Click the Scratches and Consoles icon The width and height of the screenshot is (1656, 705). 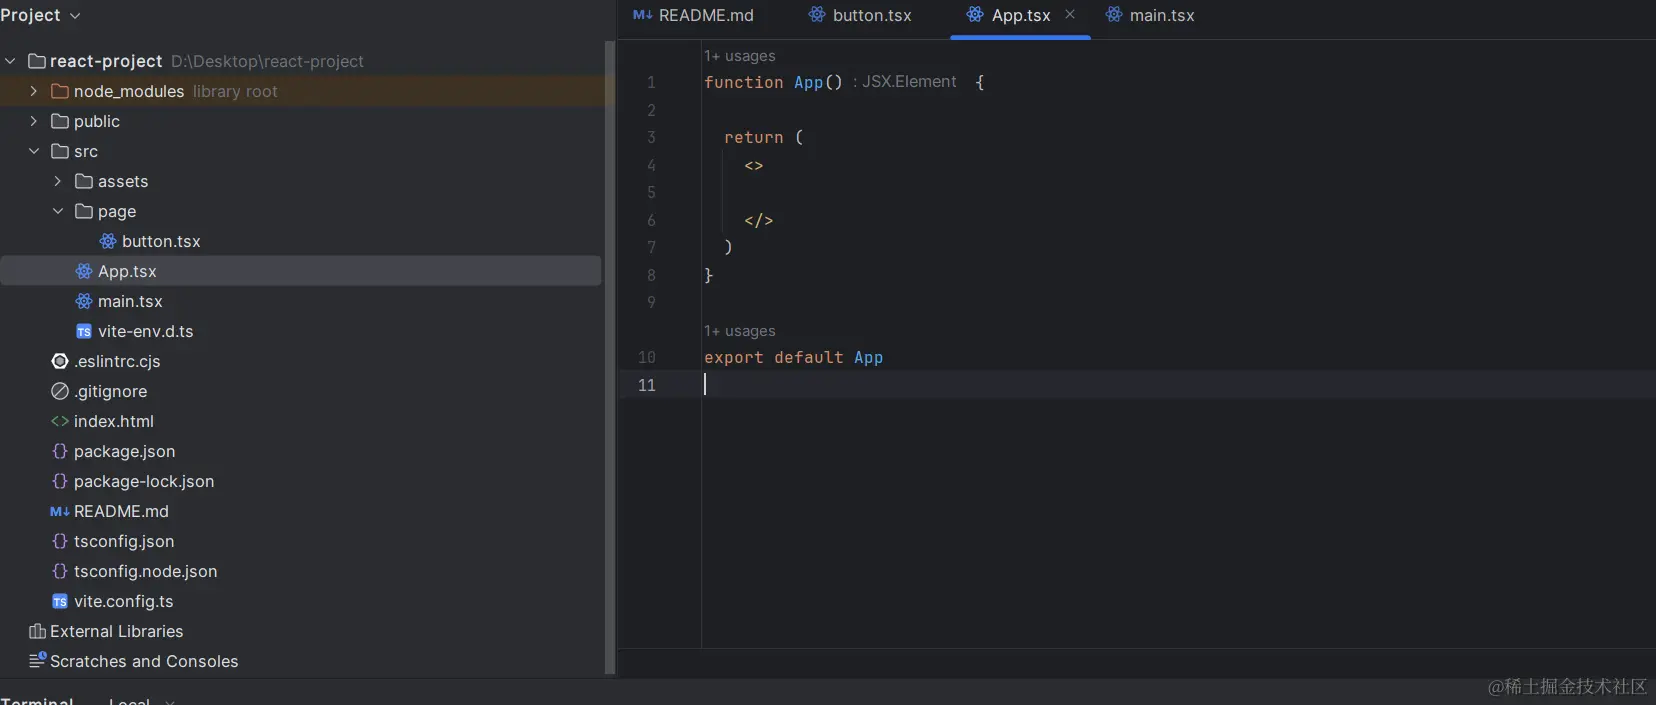tap(37, 660)
